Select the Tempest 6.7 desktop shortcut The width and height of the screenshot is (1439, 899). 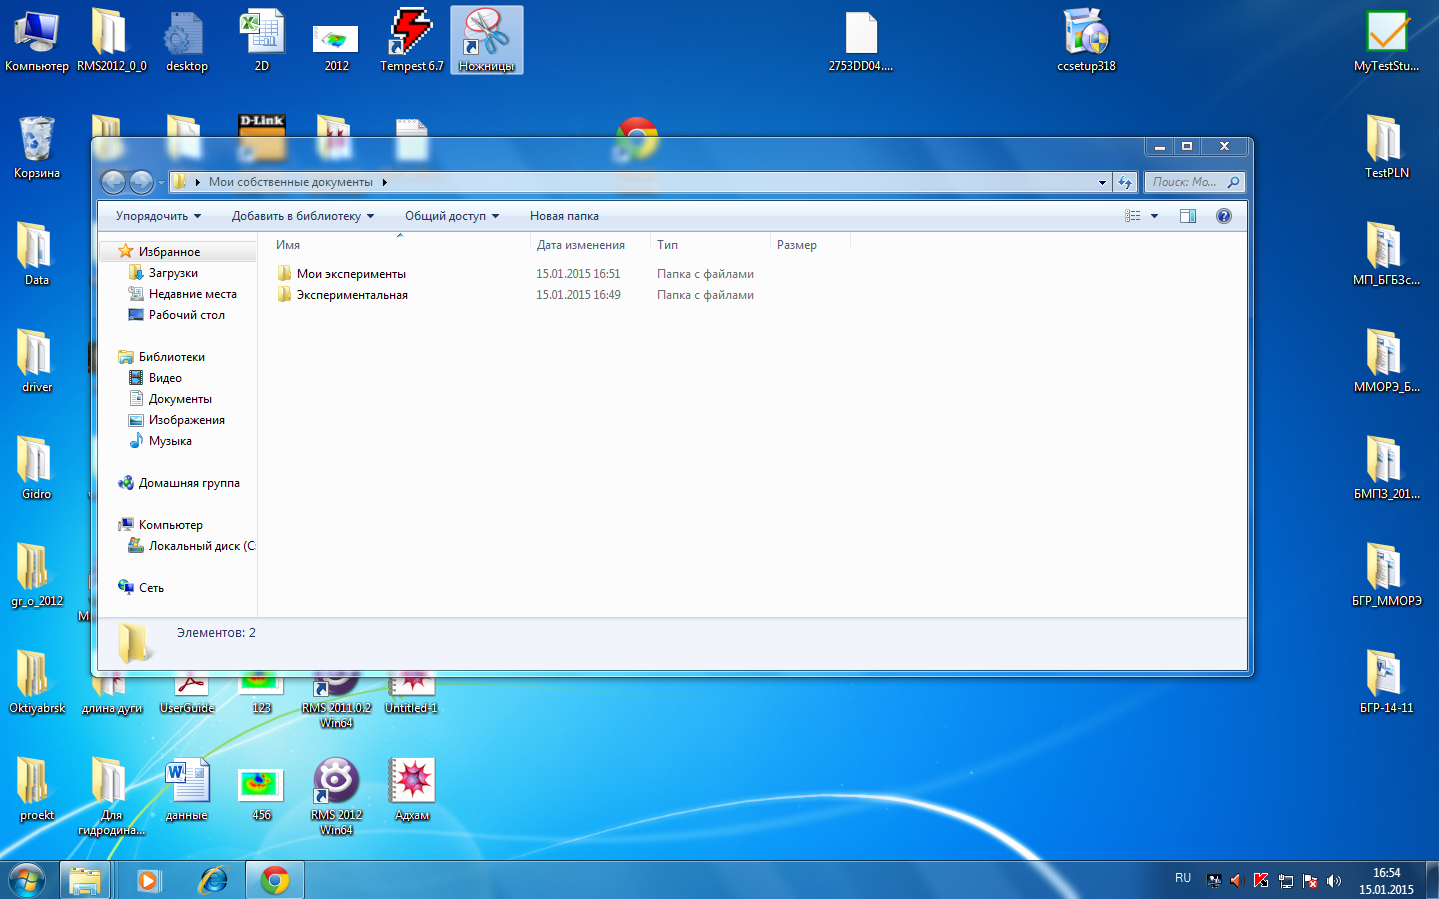[x=411, y=42]
